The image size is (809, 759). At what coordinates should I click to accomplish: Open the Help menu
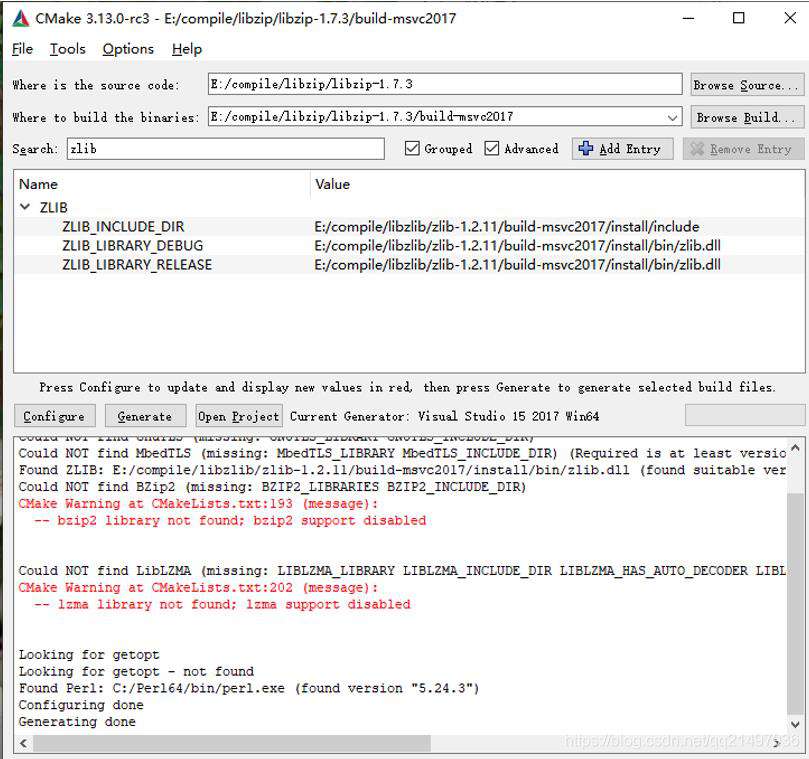(187, 49)
